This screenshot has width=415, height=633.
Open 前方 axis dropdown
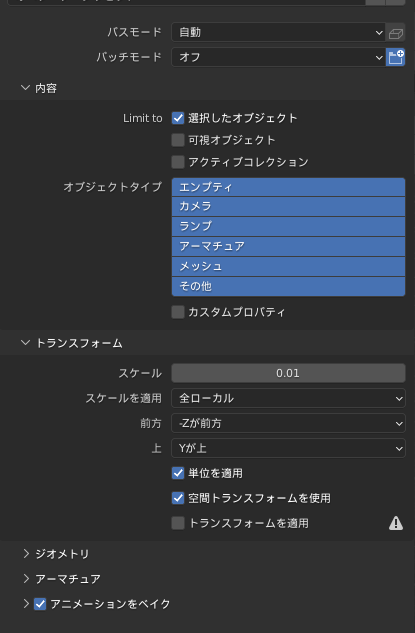pos(288,423)
